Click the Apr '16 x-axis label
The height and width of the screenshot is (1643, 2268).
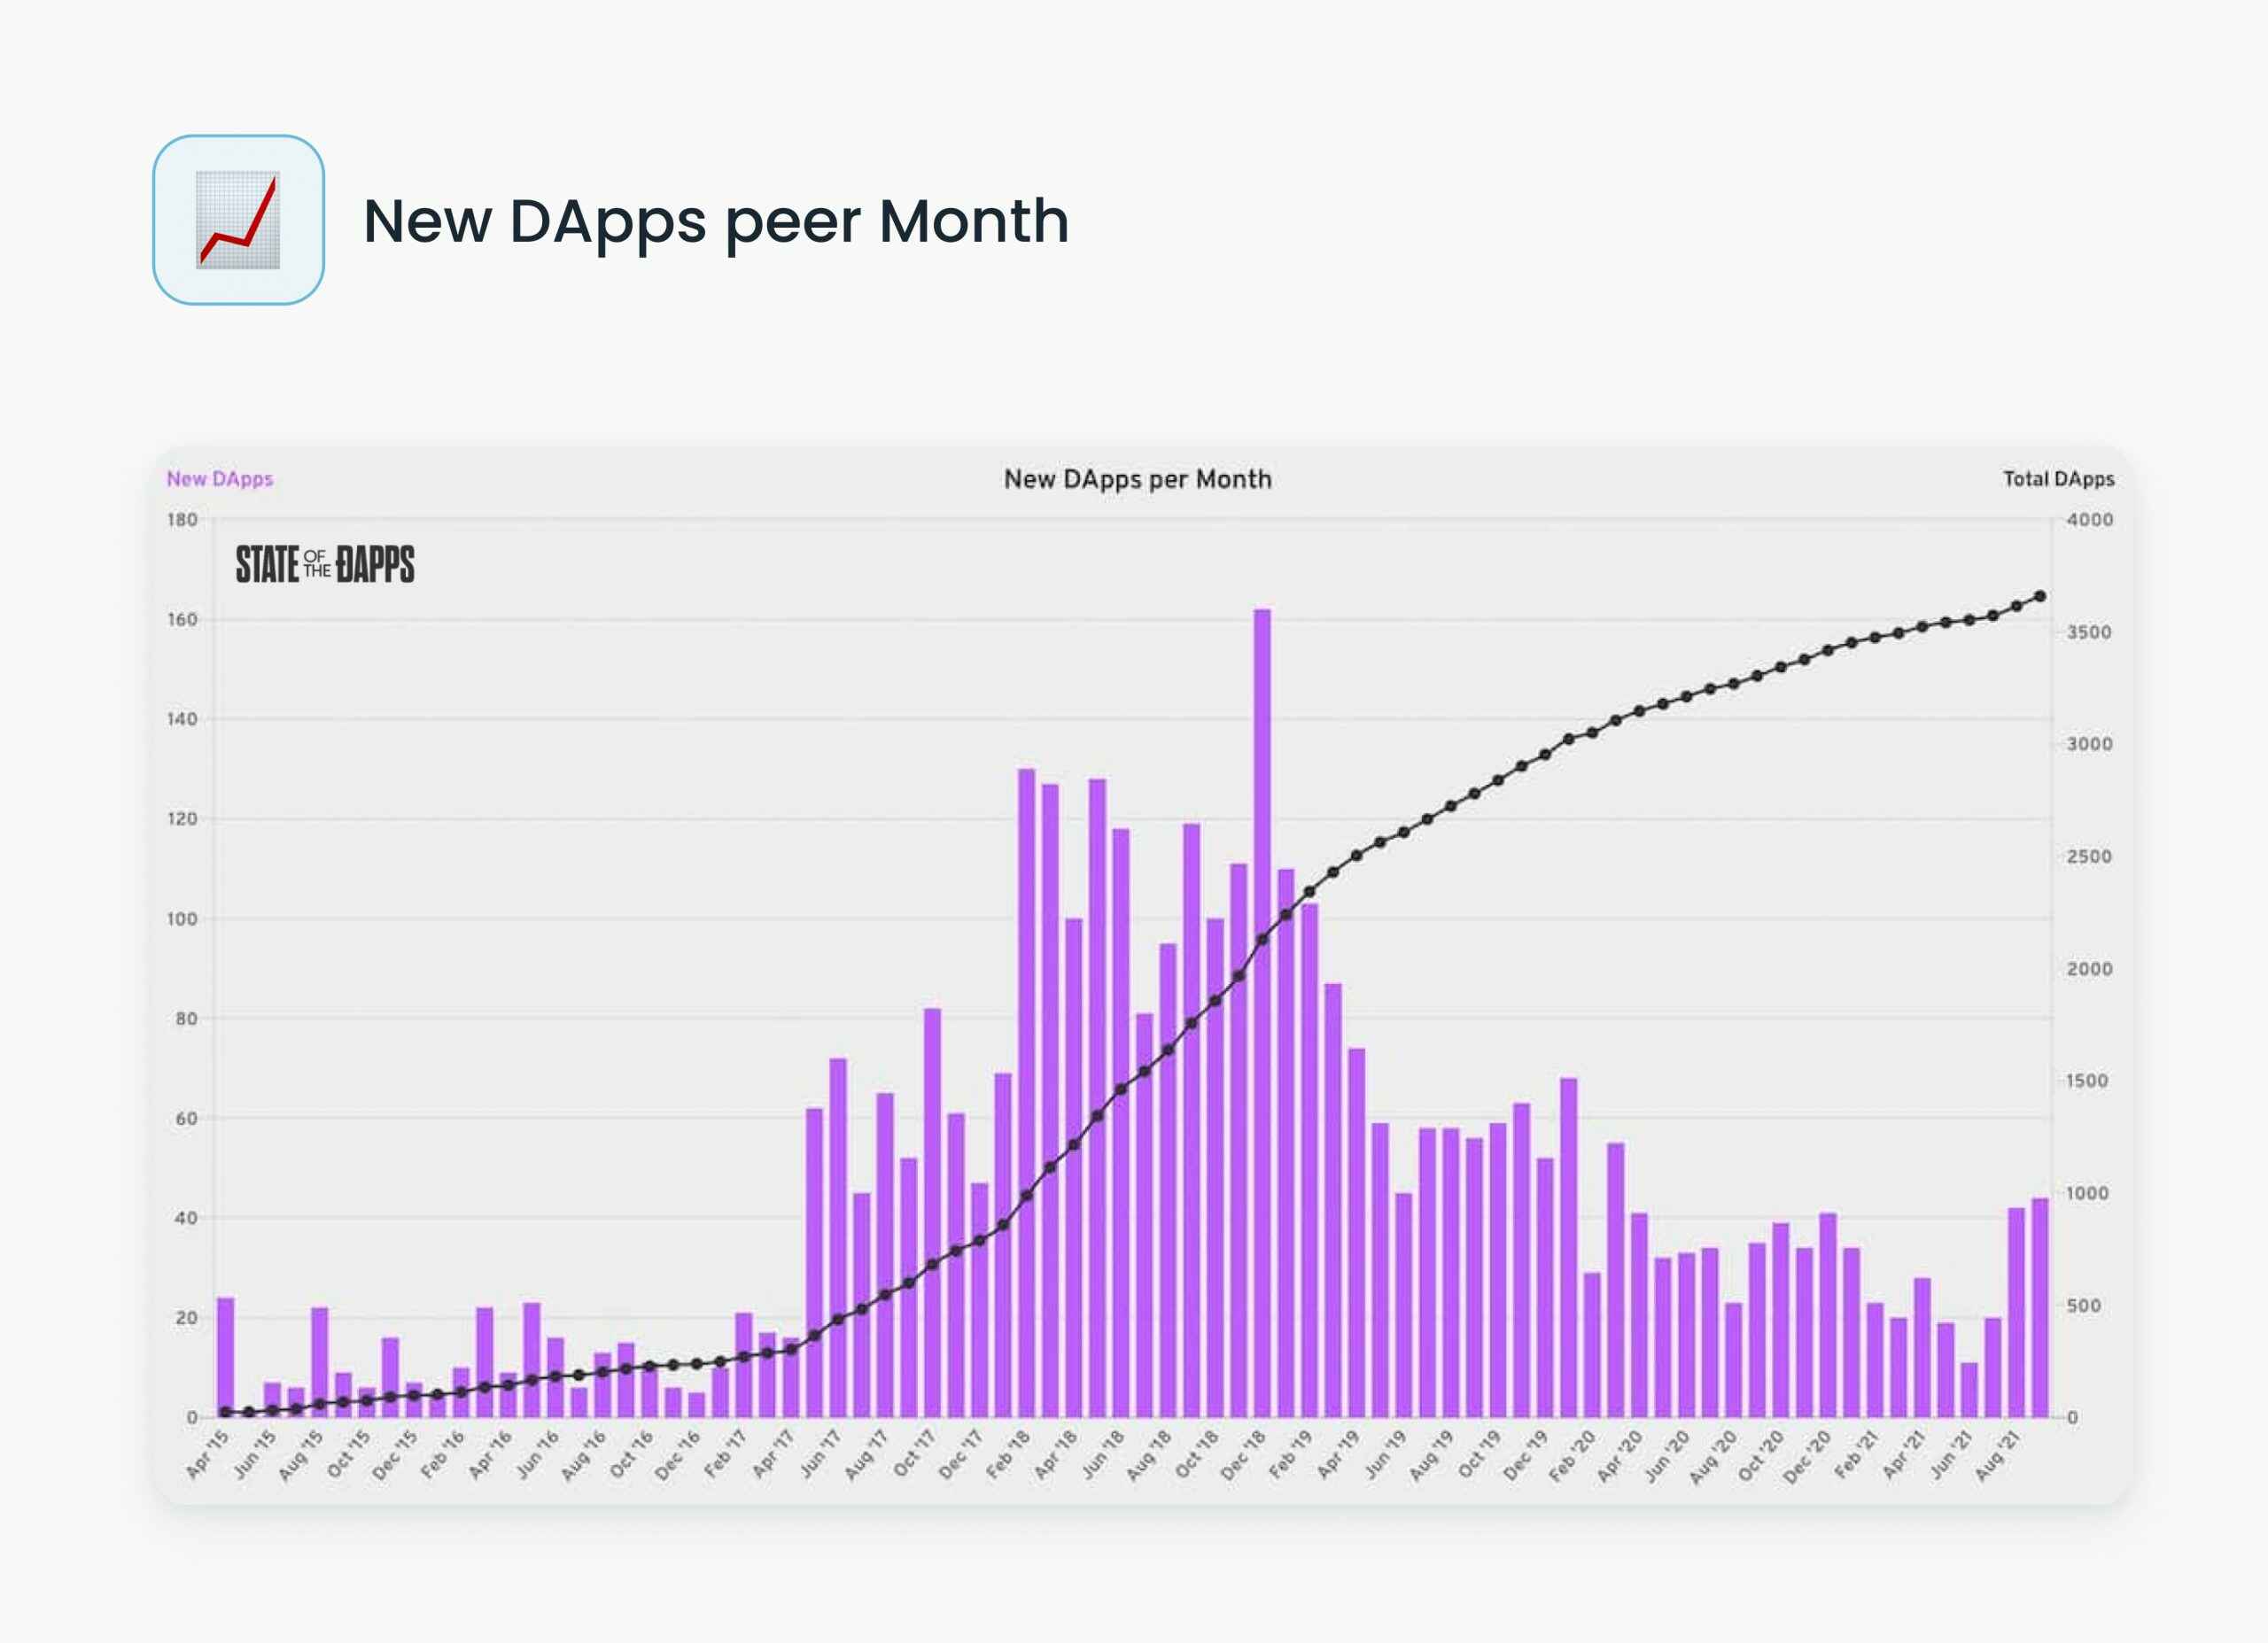click(x=491, y=1454)
